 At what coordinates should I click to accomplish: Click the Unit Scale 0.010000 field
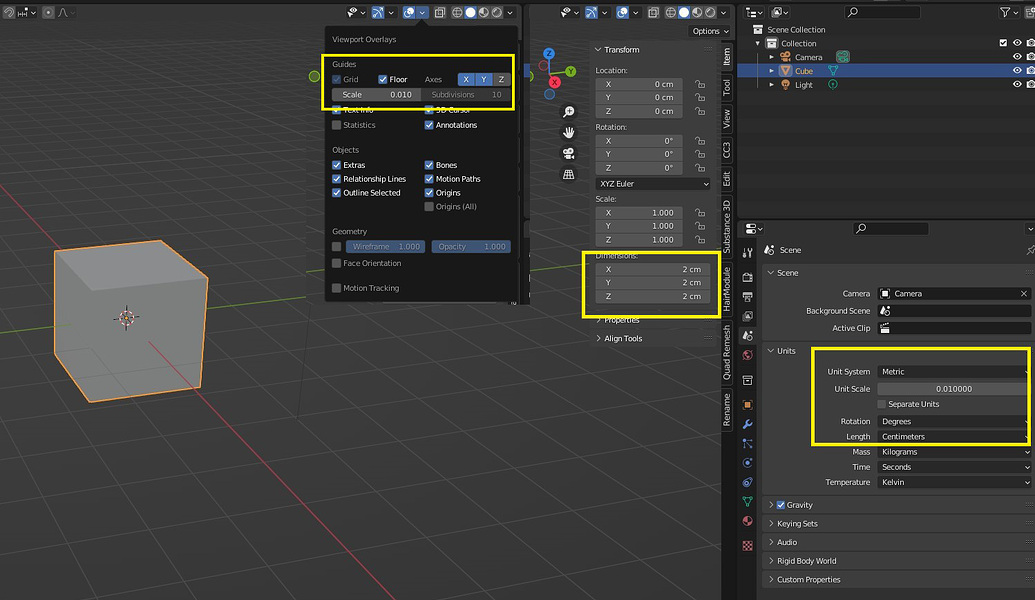pyautogui.click(x=953, y=389)
